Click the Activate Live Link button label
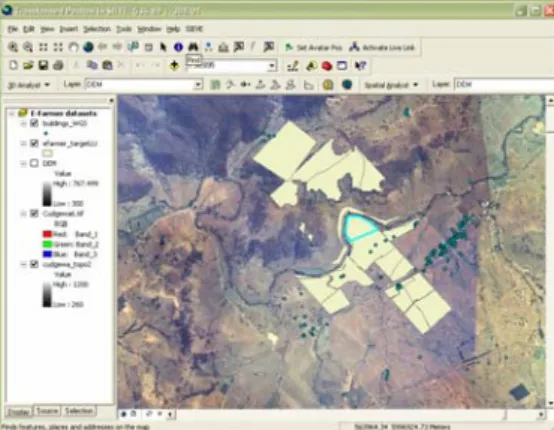The width and height of the screenshot is (554, 430). [388, 48]
